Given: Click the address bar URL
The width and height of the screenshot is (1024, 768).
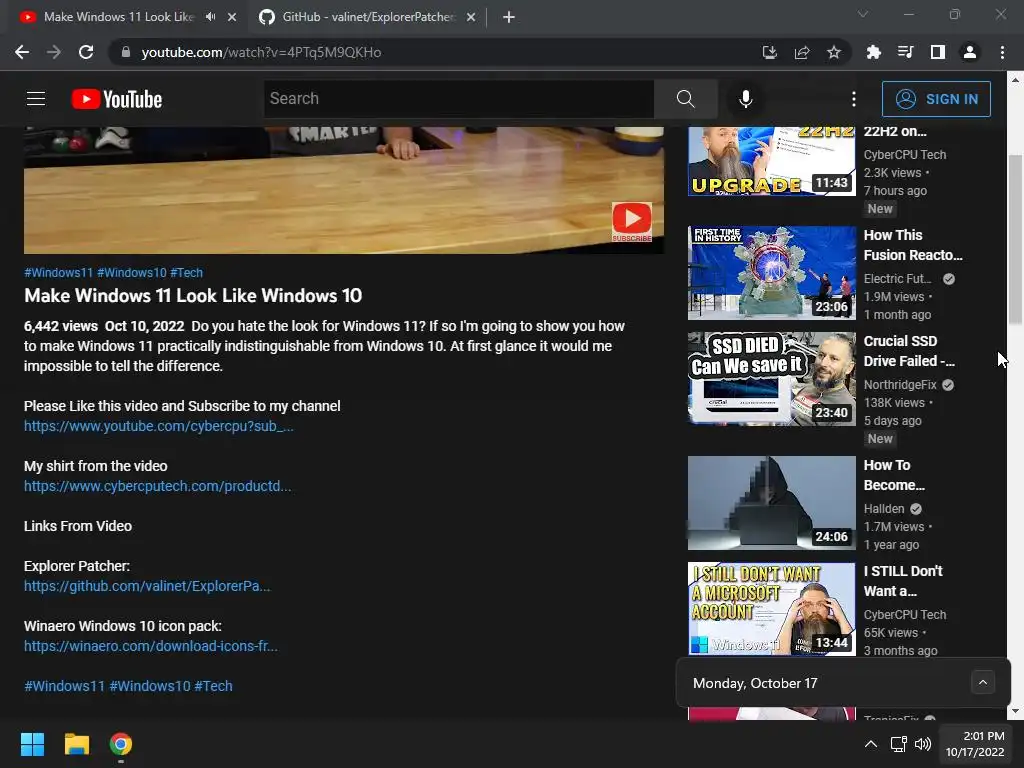Looking at the screenshot, I should 261,52.
